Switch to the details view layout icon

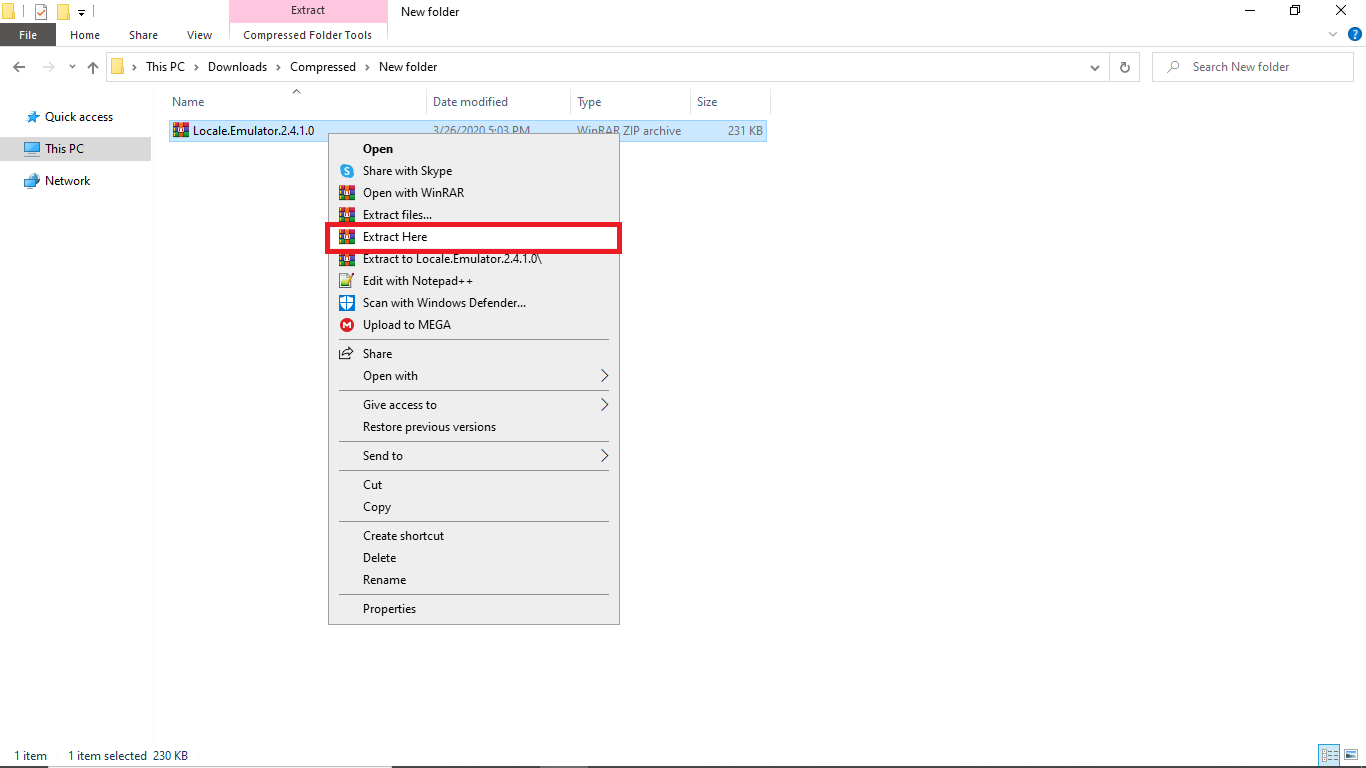[1329, 756]
